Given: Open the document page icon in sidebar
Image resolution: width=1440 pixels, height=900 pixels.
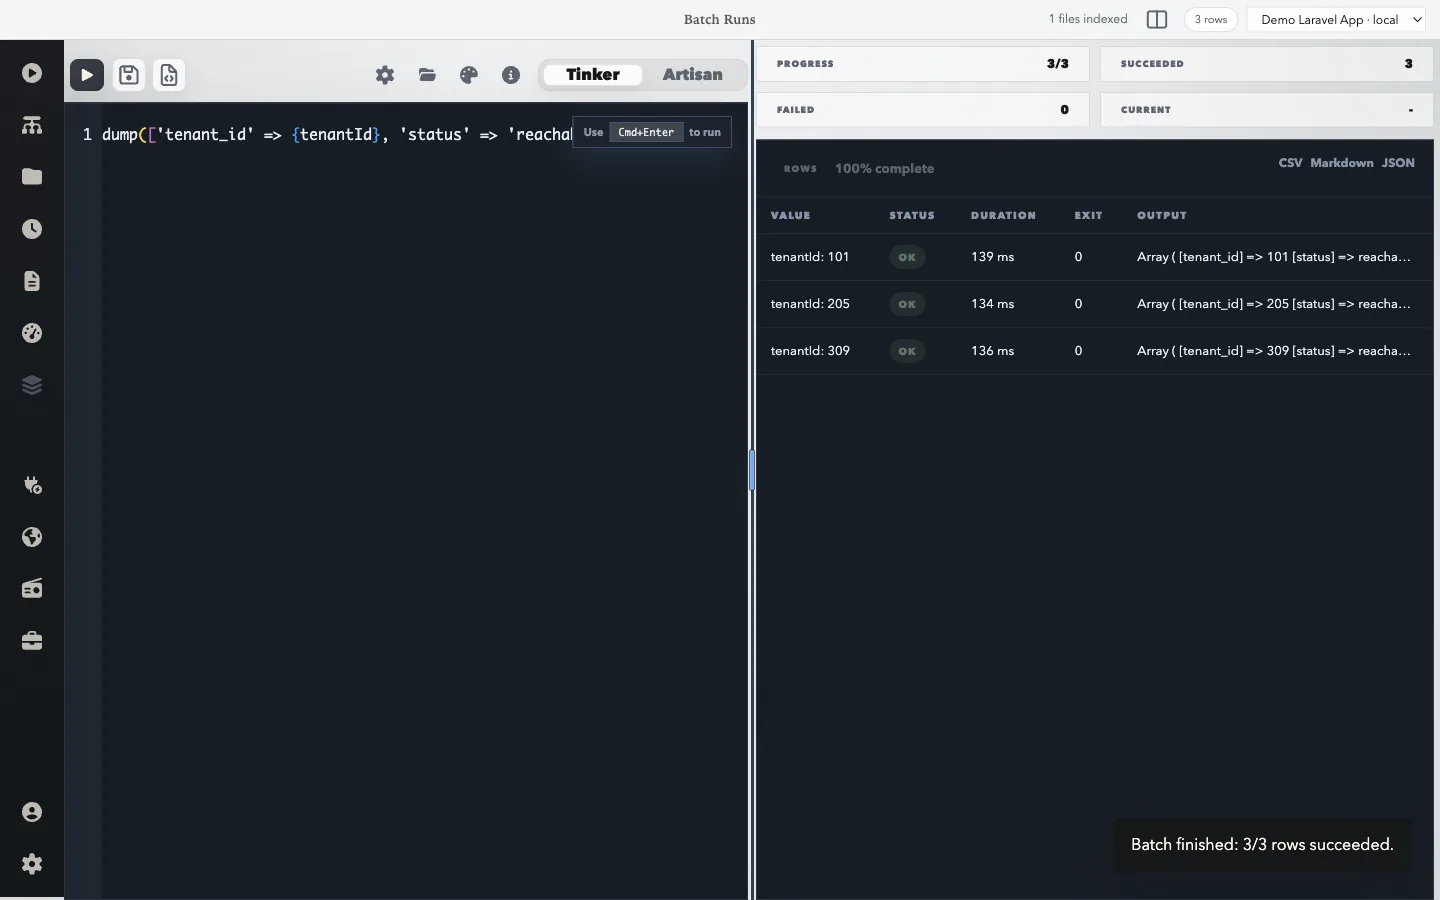Looking at the screenshot, I should coord(32,281).
